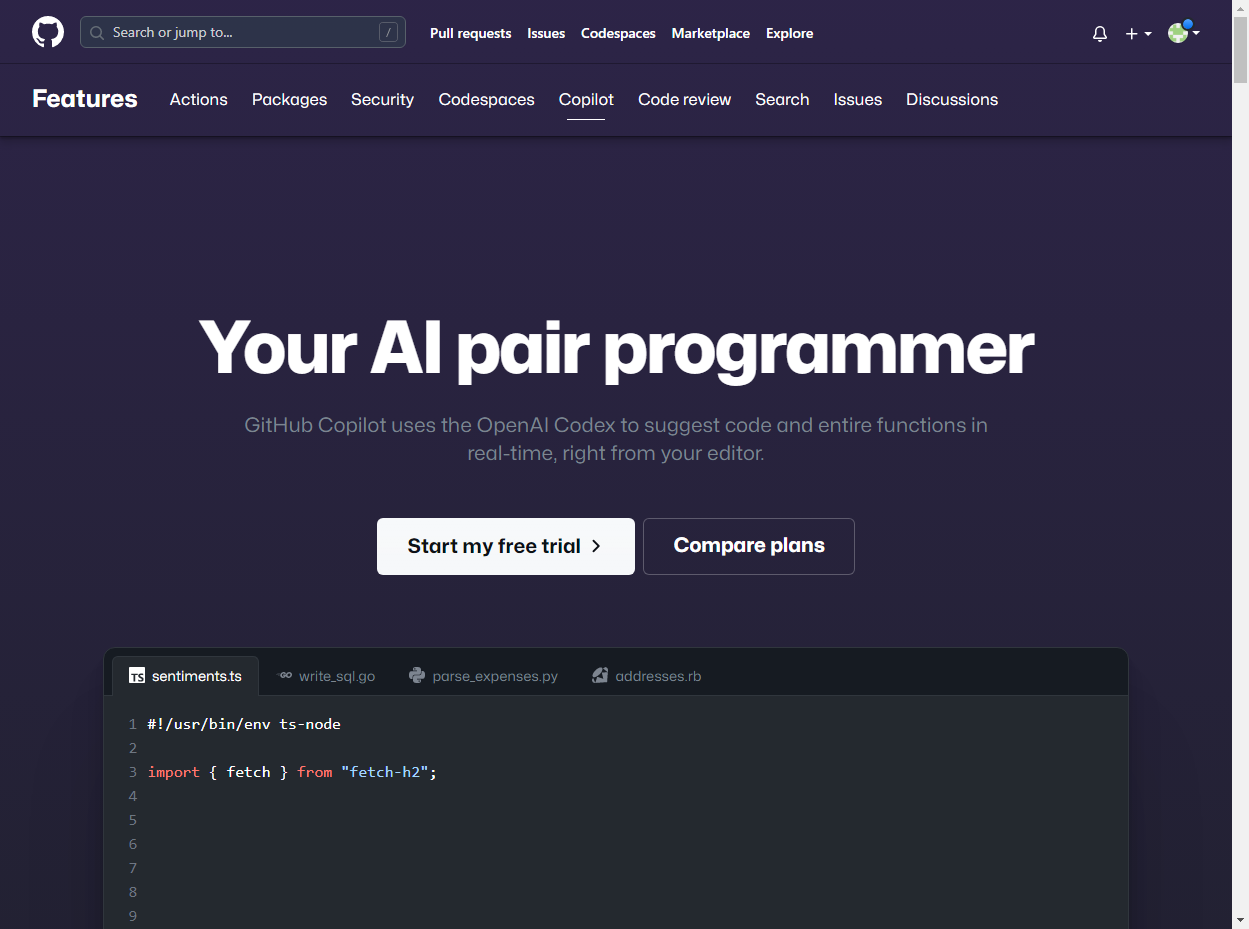The image size is (1249, 929).
Task: Click the arrow icon inside Start my free trial
Action: pyautogui.click(x=596, y=546)
